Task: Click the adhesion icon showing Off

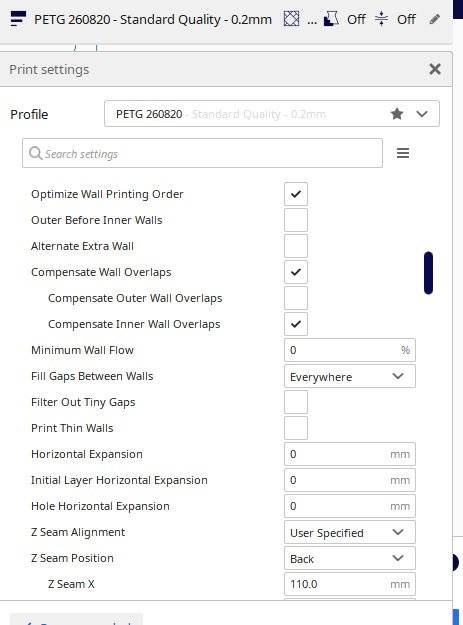Action: pyautogui.click(x=381, y=18)
